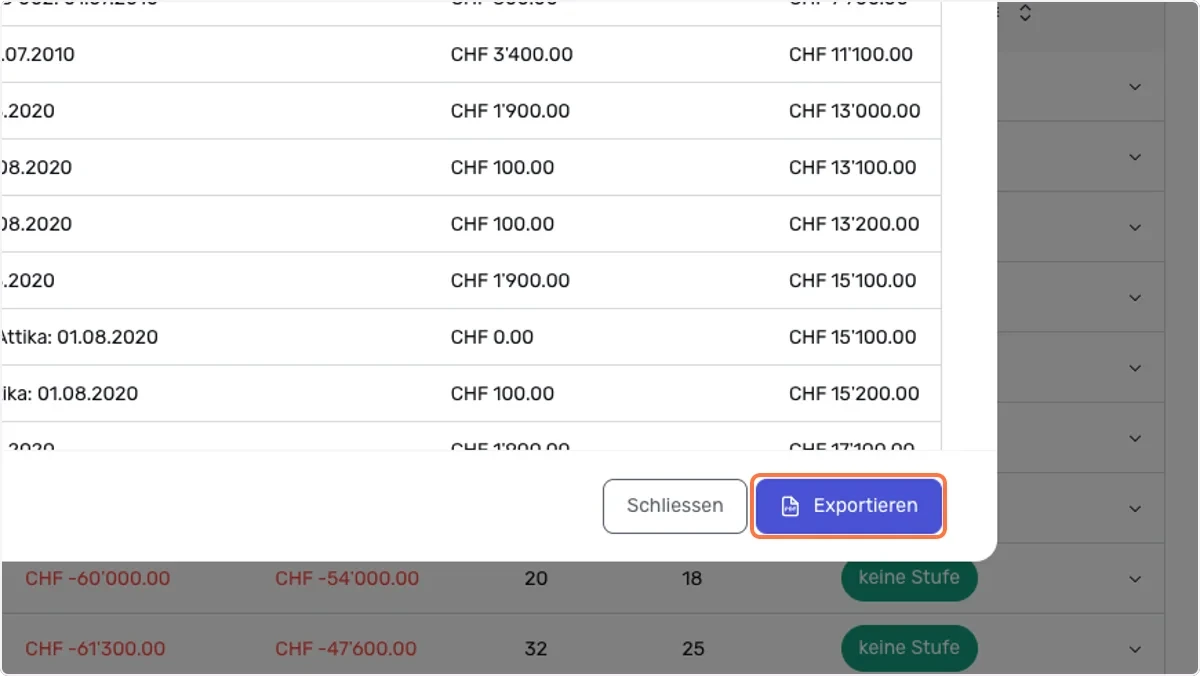The width and height of the screenshot is (1200, 676).
Task: Click the Exportieren button
Action: [848, 506]
